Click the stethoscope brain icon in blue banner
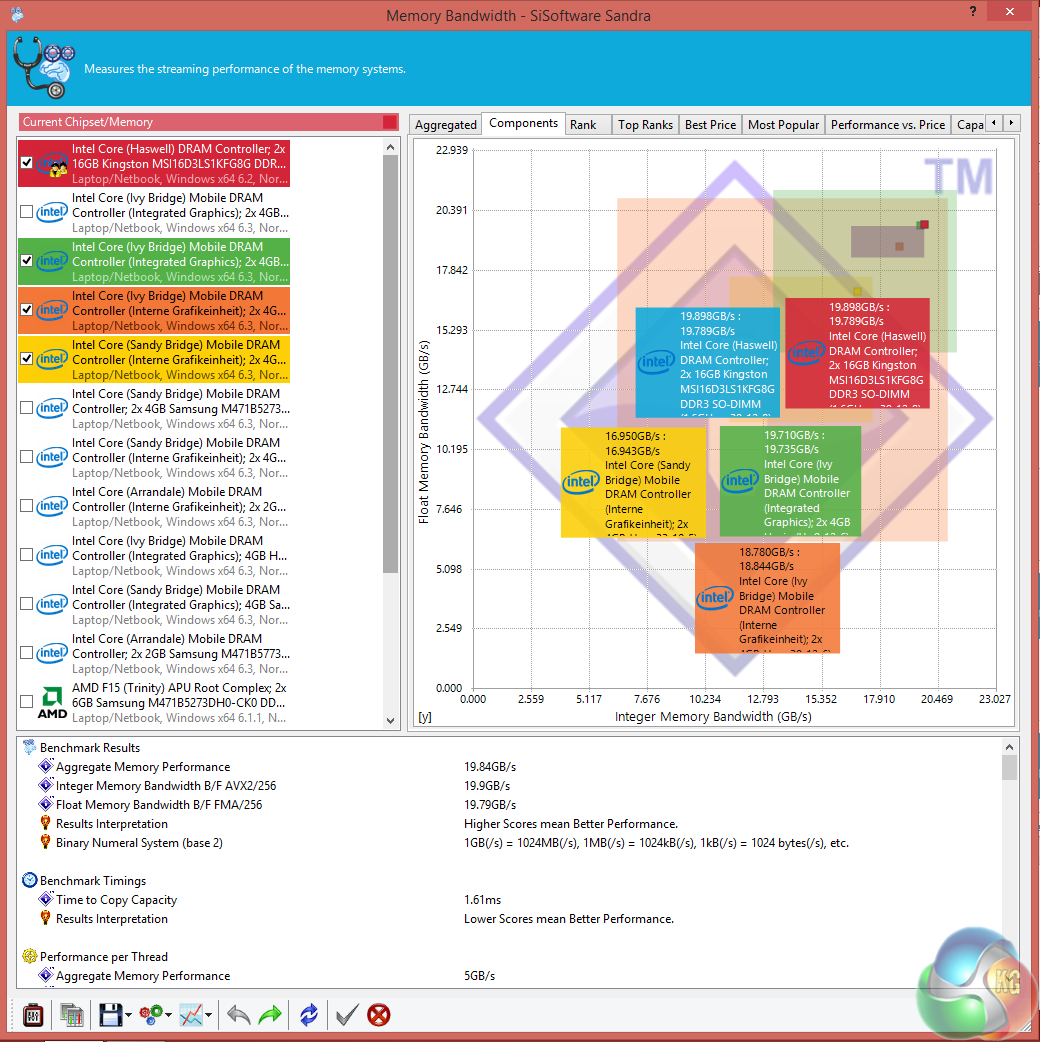1040x1042 pixels. [44, 68]
